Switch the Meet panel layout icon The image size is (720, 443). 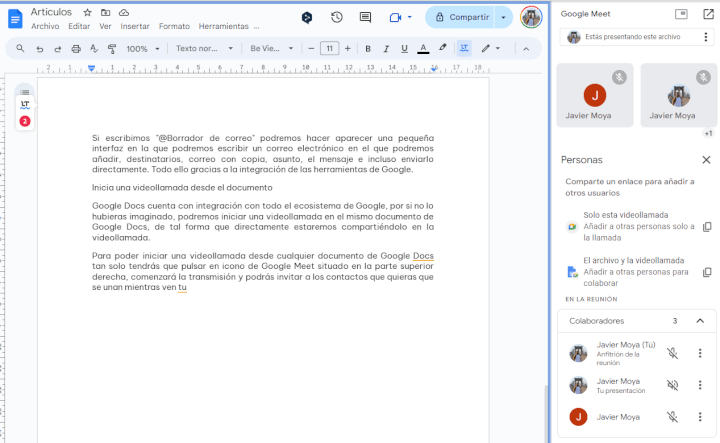click(681, 14)
